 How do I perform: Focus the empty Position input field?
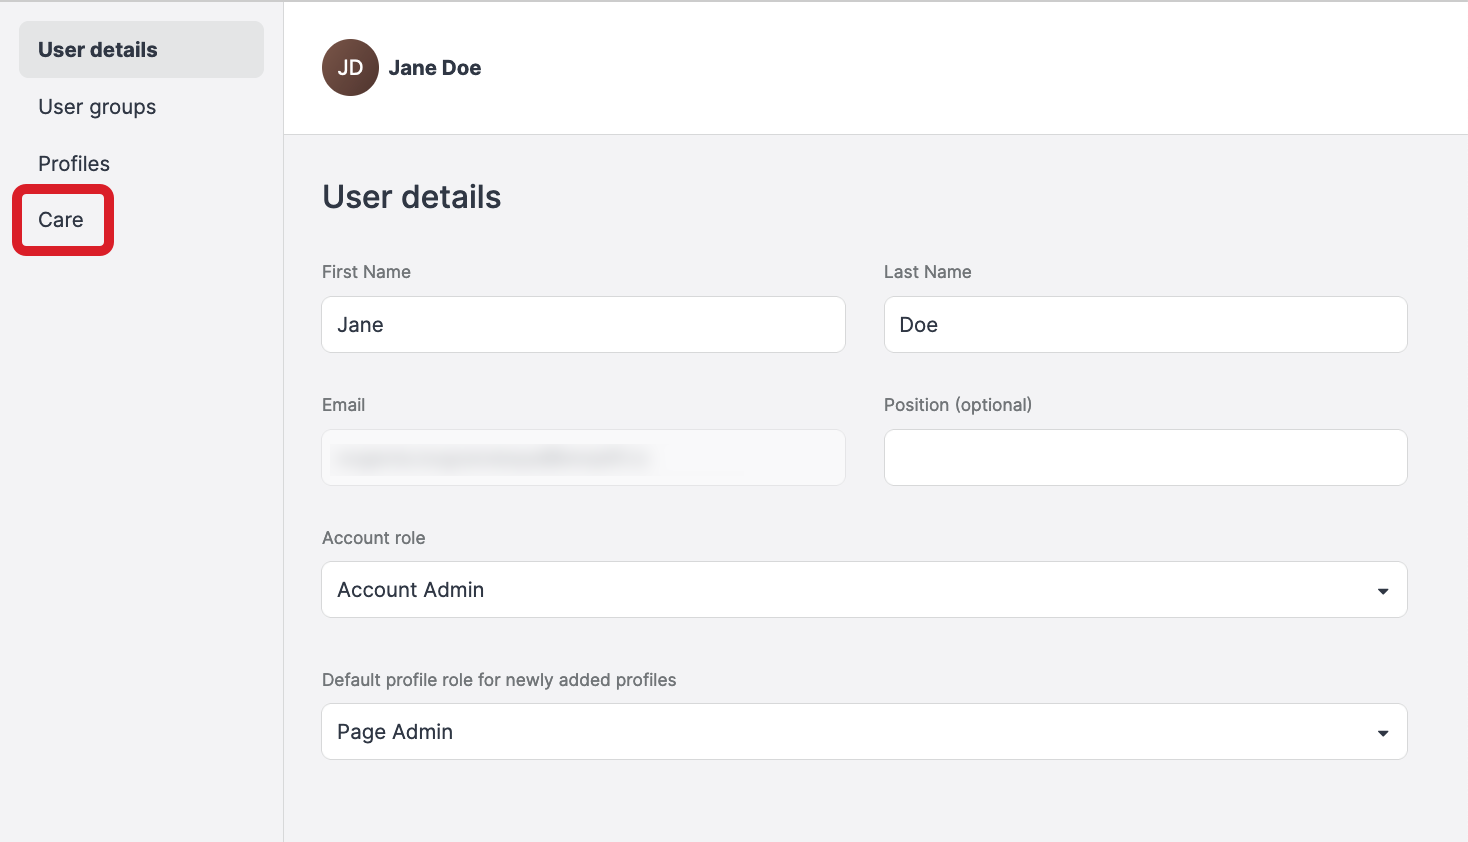point(1145,458)
